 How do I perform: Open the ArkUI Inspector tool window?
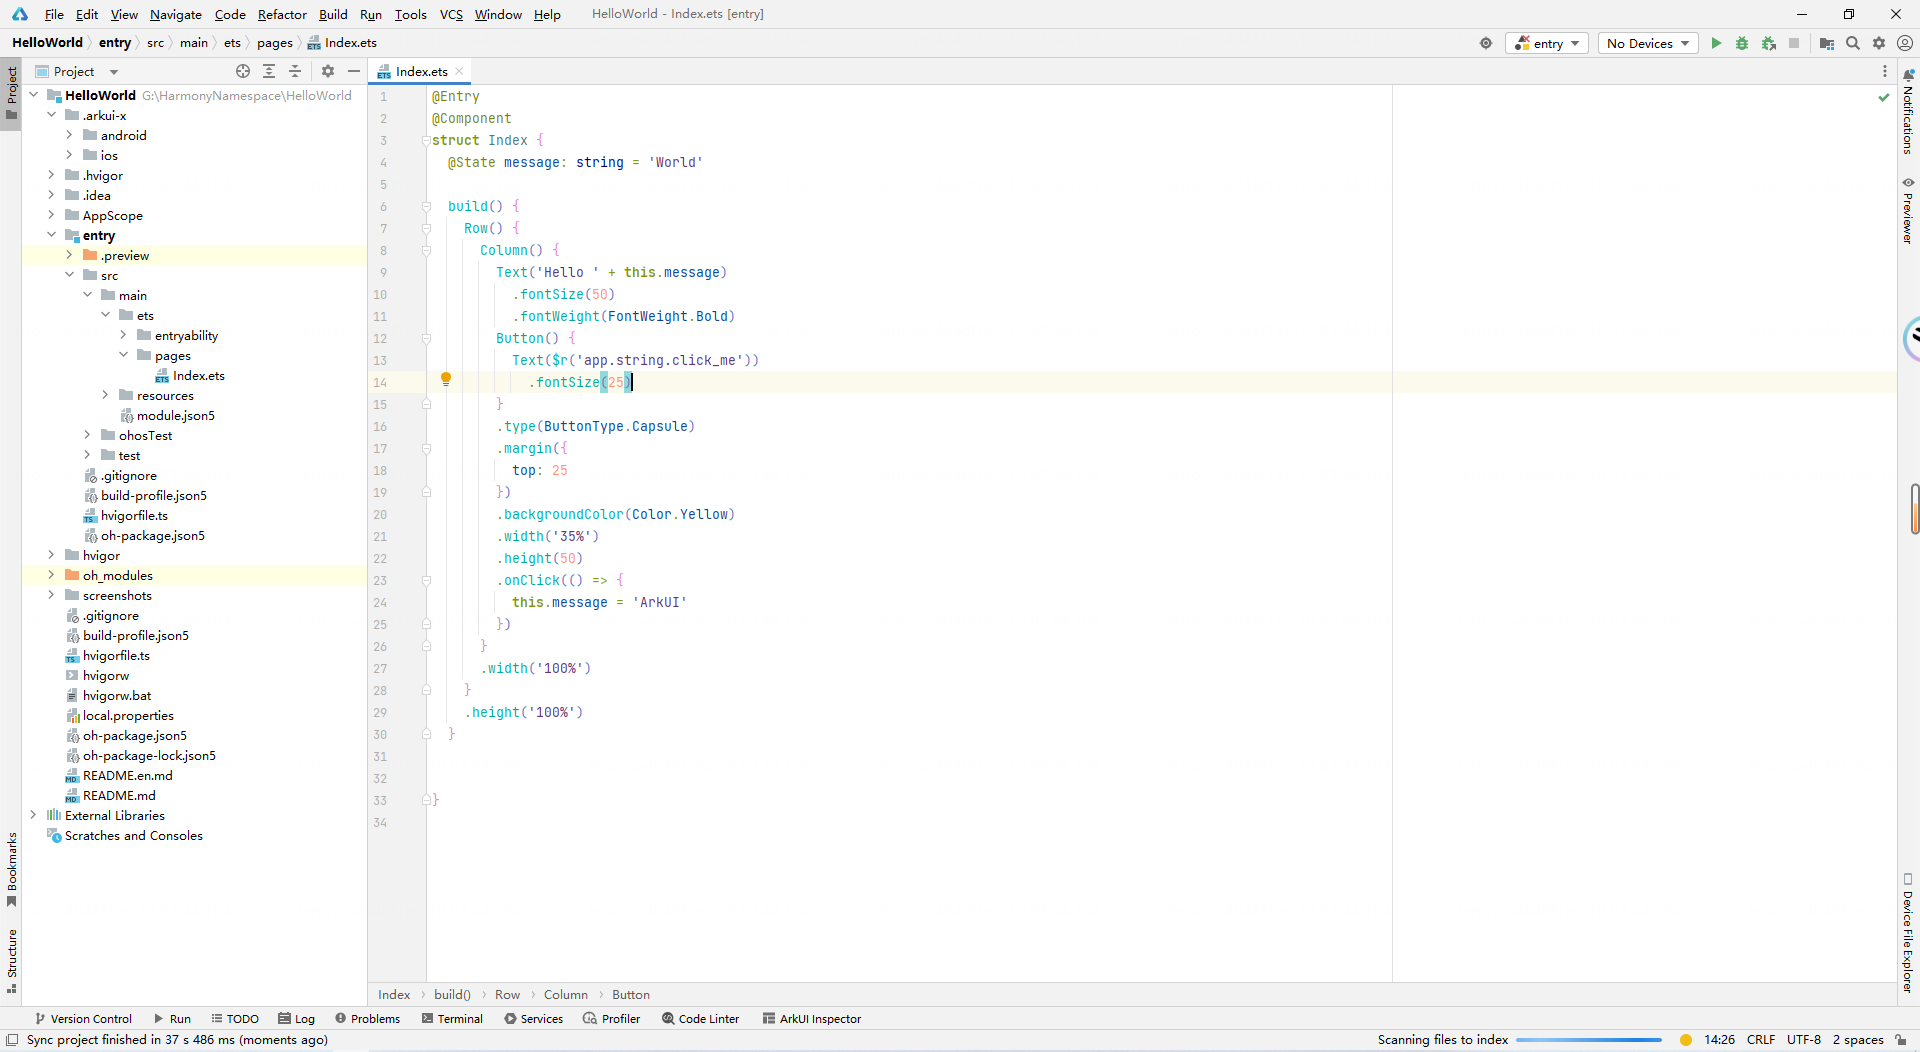click(812, 1018)
